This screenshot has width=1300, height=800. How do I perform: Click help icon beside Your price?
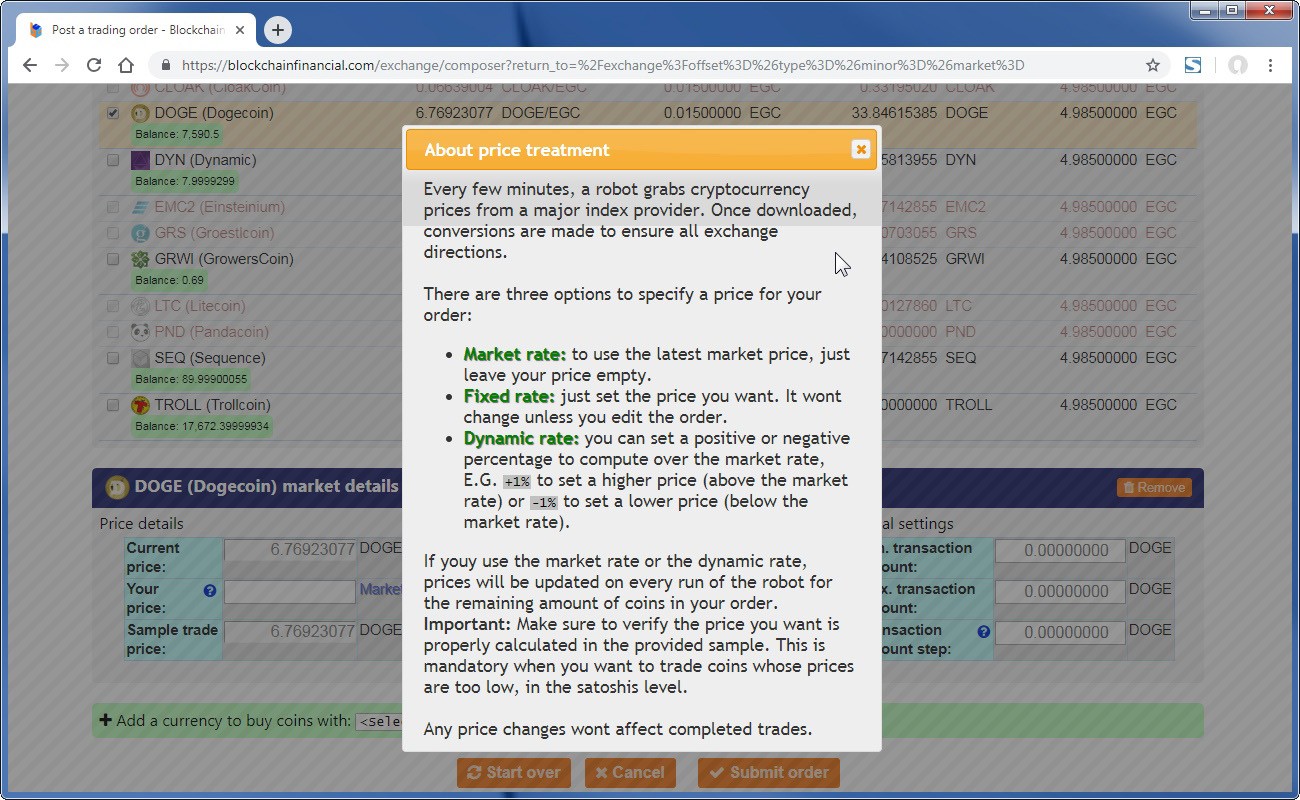pyautogui.click(x=210, y=590)
